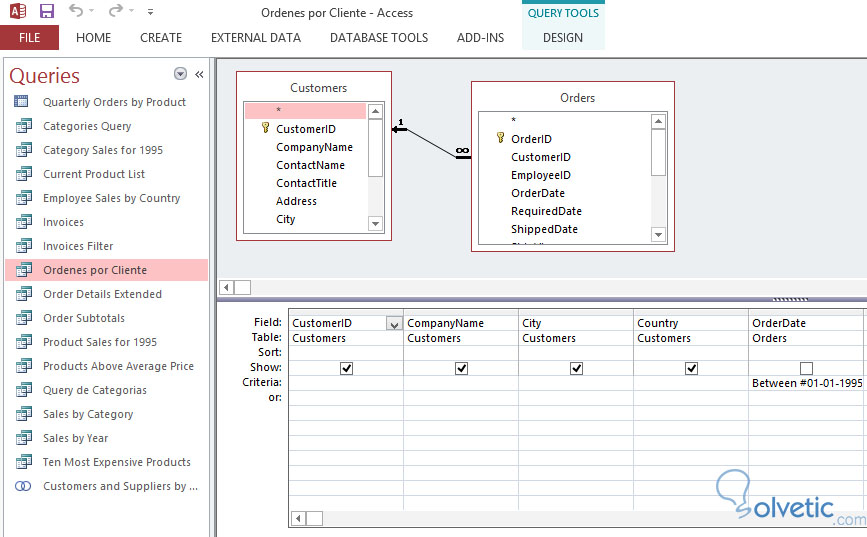Click the up arrow of Orders field list scrollbar

tap(658, 121)
